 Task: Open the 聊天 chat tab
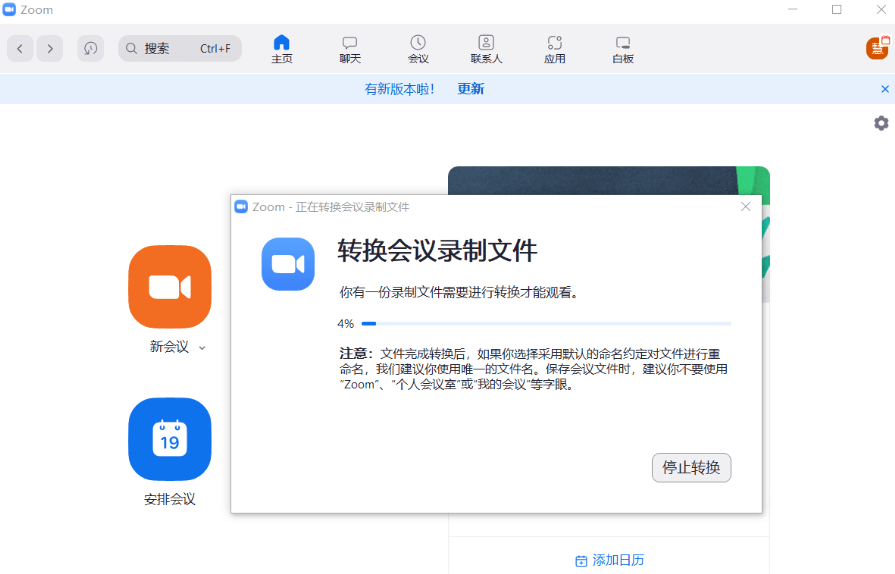(350, 49)
